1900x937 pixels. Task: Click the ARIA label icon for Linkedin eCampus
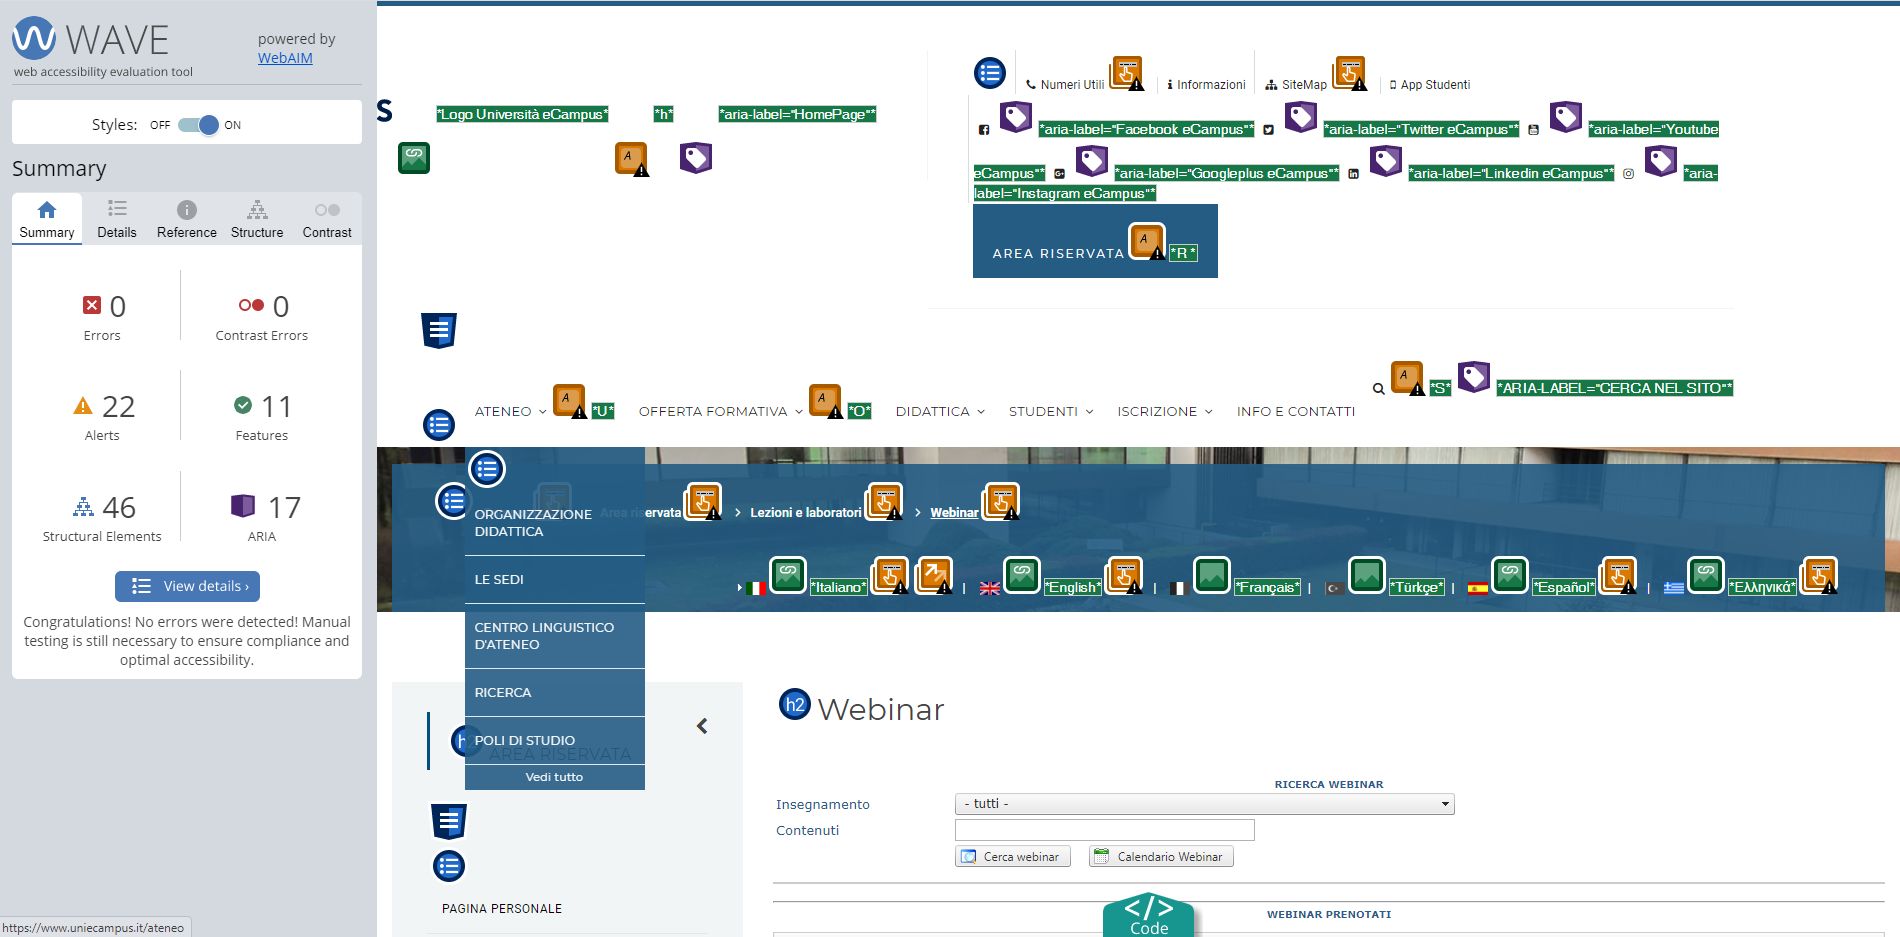tap(1386, 161)
